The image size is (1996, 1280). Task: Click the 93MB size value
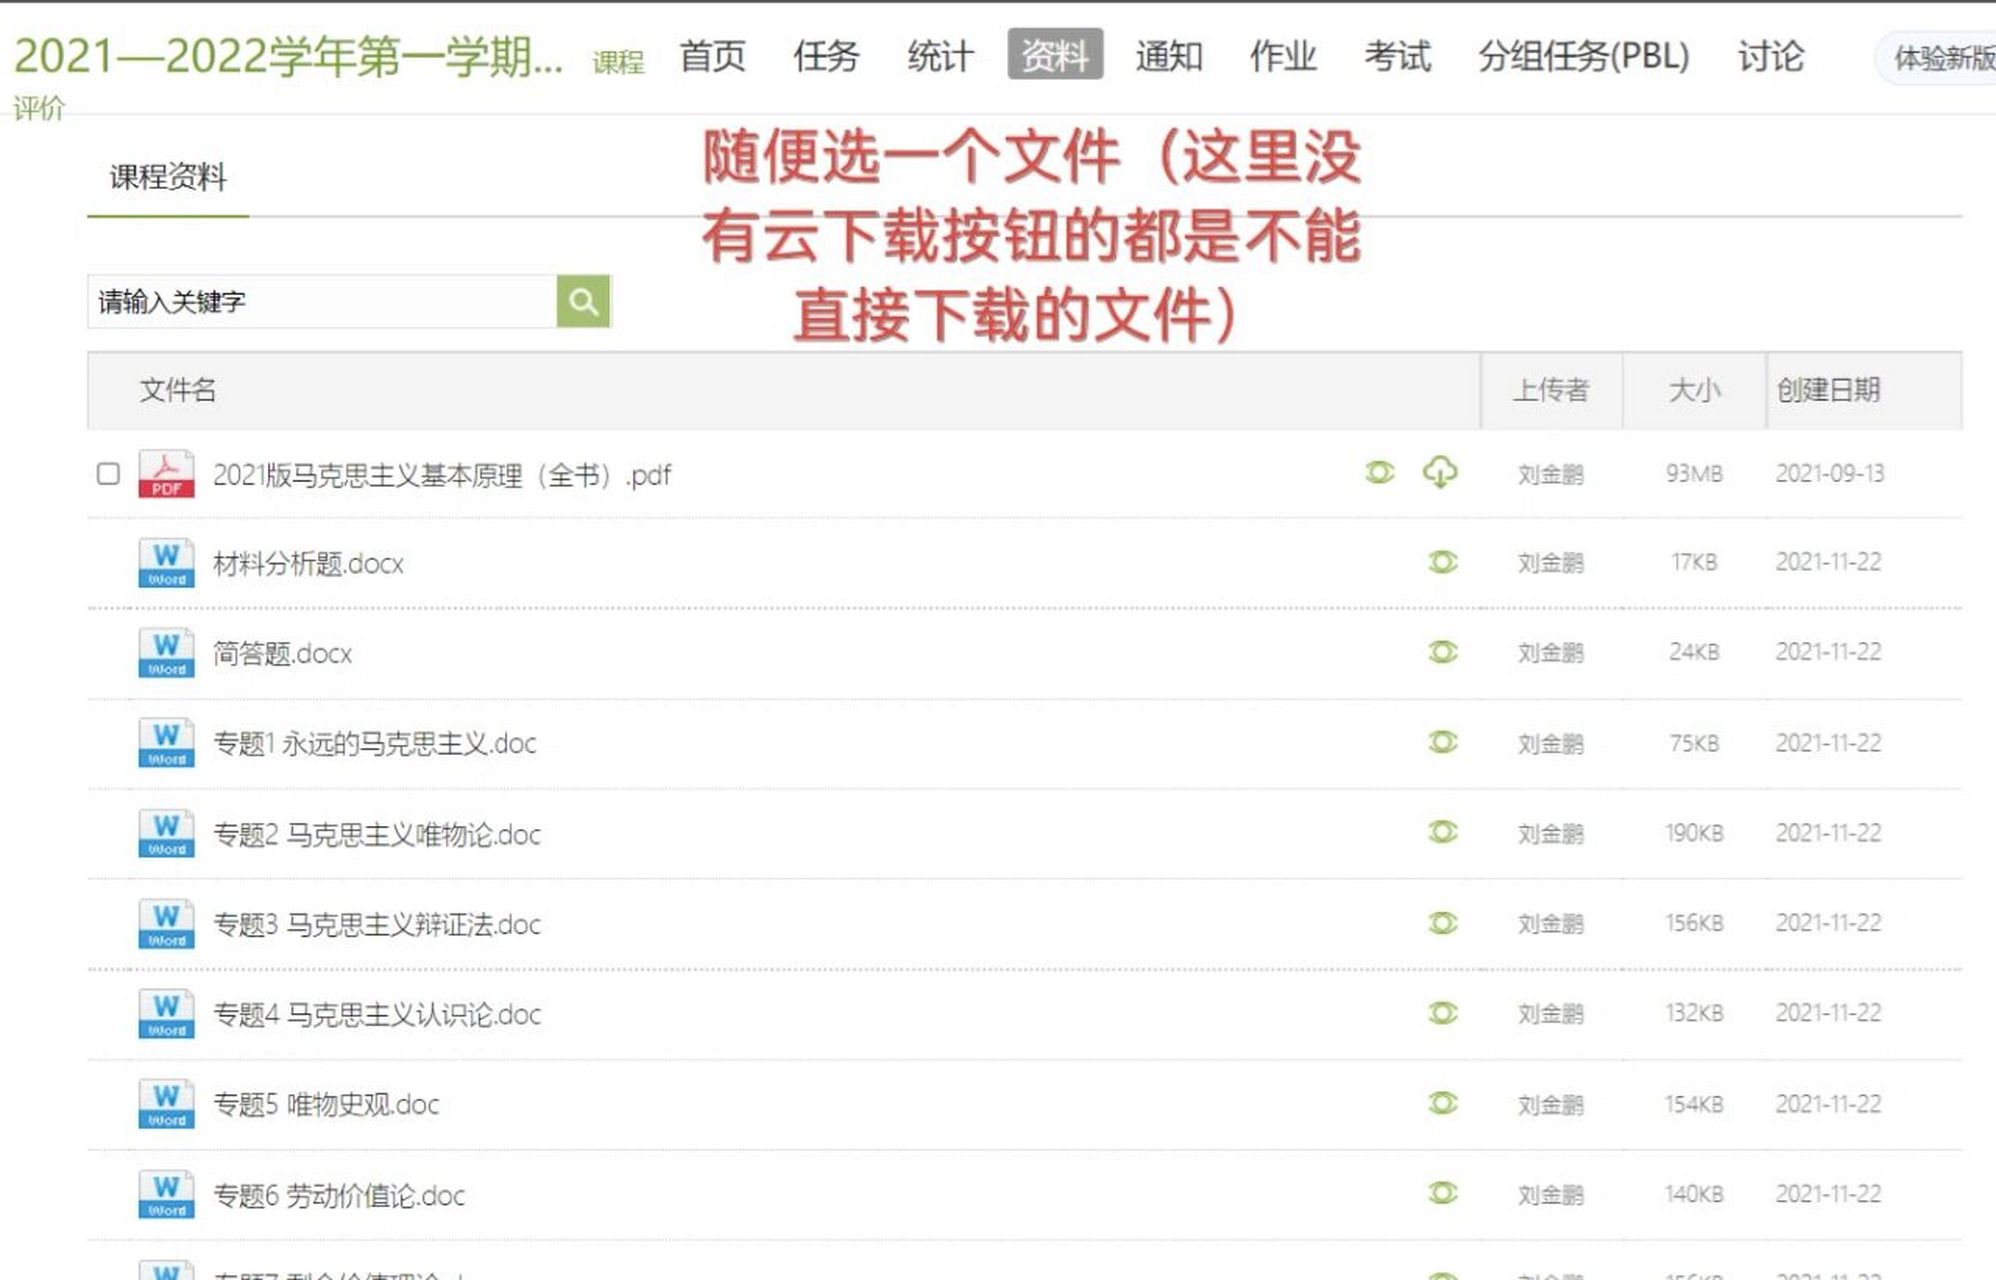[1694, 473]
